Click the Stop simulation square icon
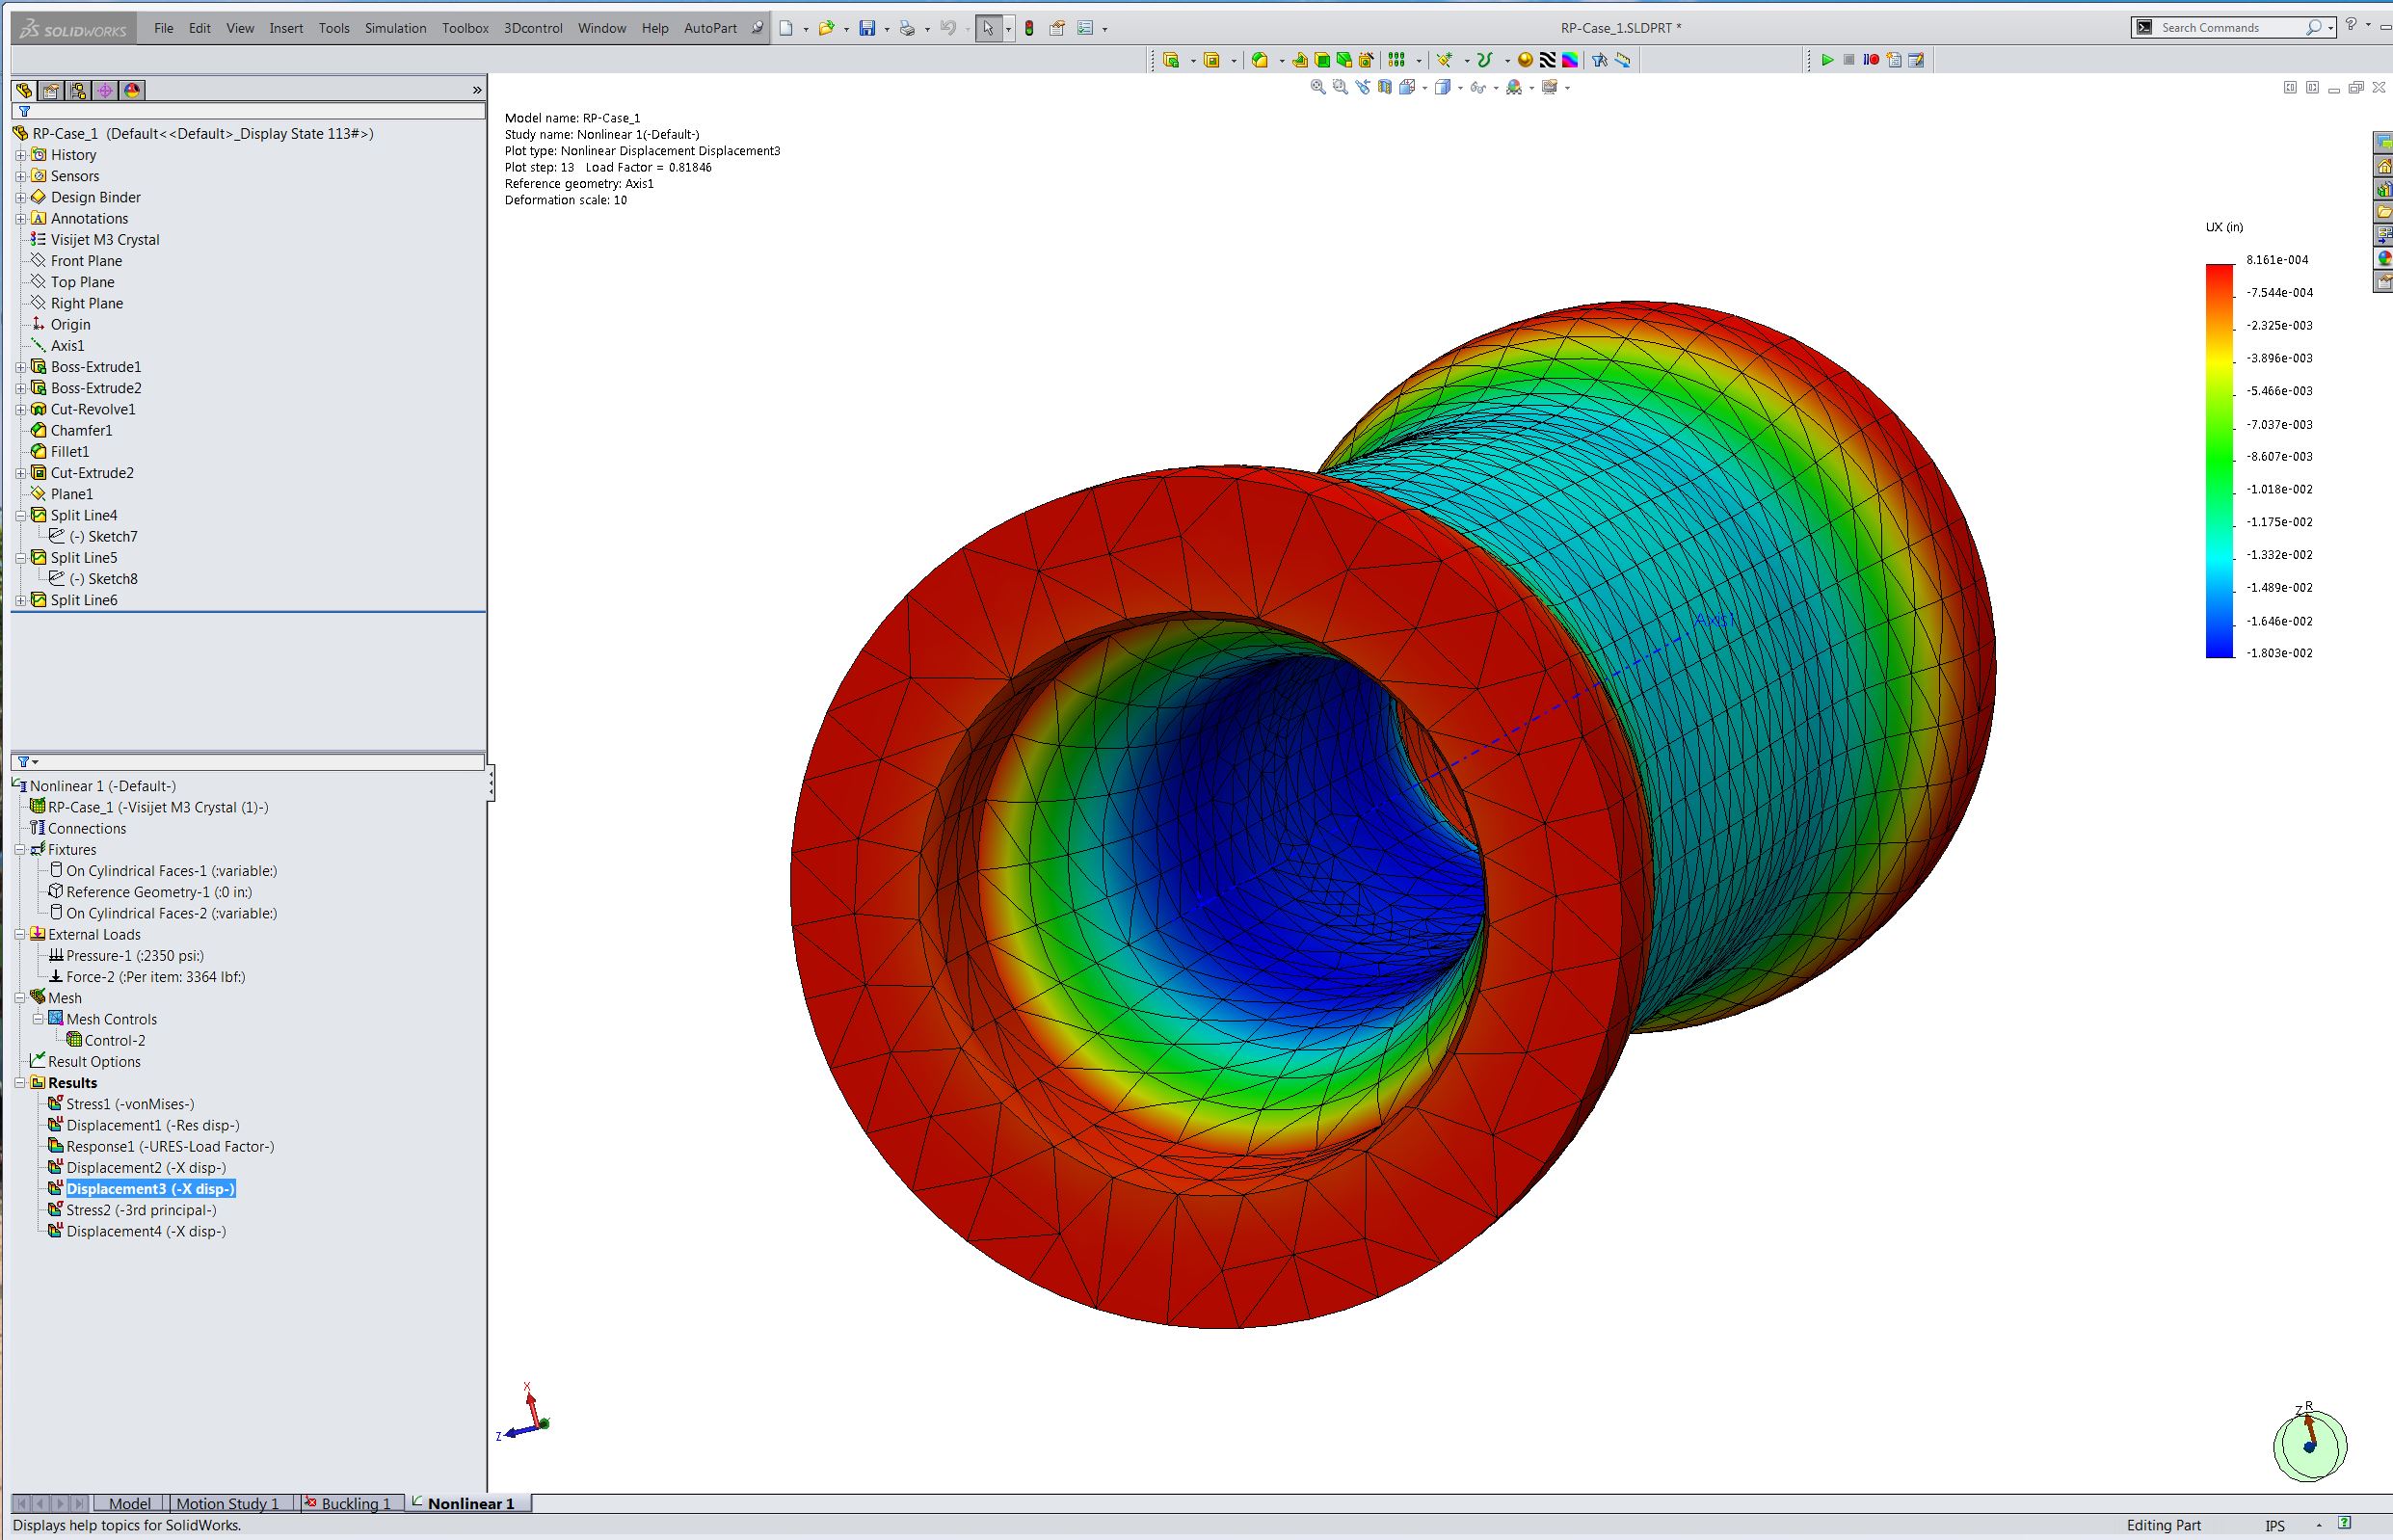The width and height of the screenshot is (2393, 1540). (x=1849, y=60)
